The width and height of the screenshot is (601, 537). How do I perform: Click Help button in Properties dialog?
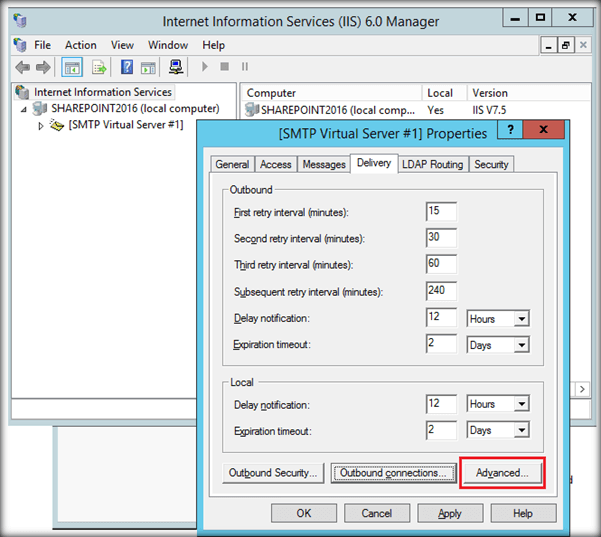523,513
